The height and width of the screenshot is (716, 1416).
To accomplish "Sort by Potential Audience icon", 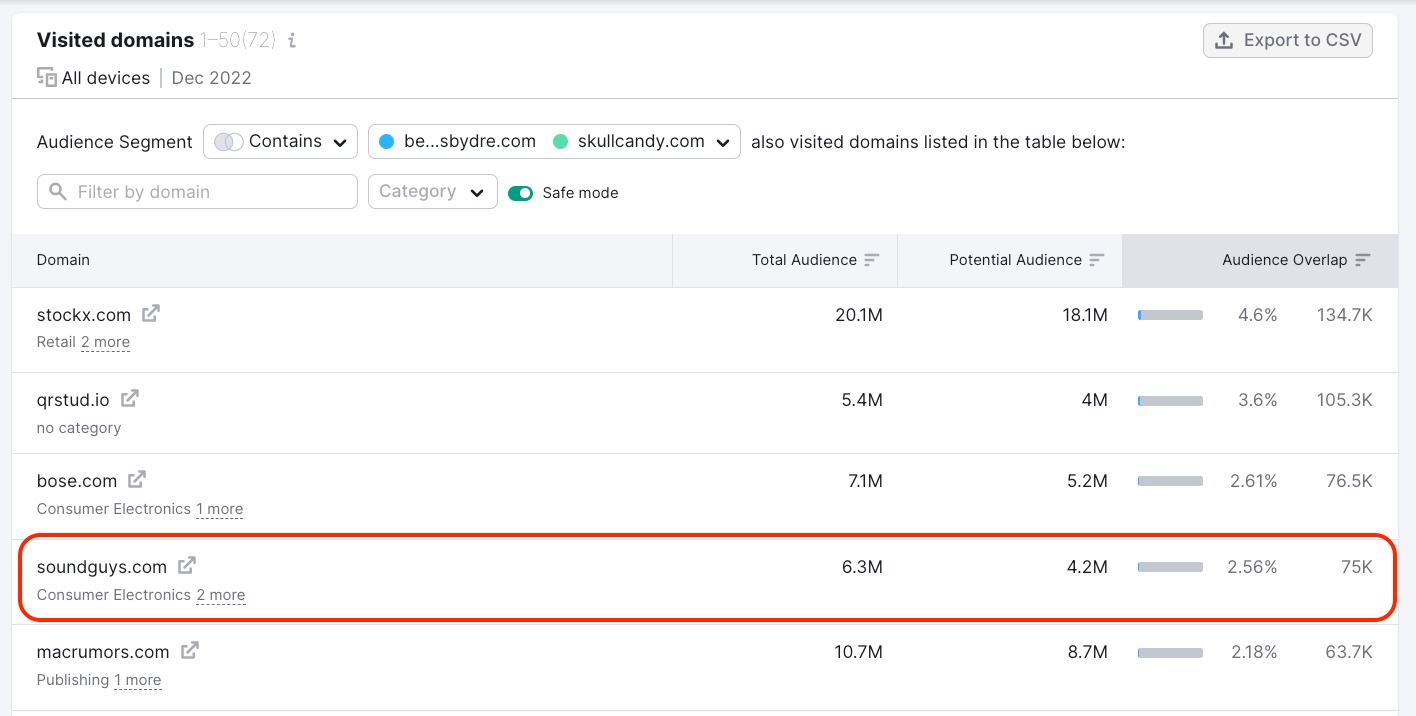I will click(x=1097, y=260).
